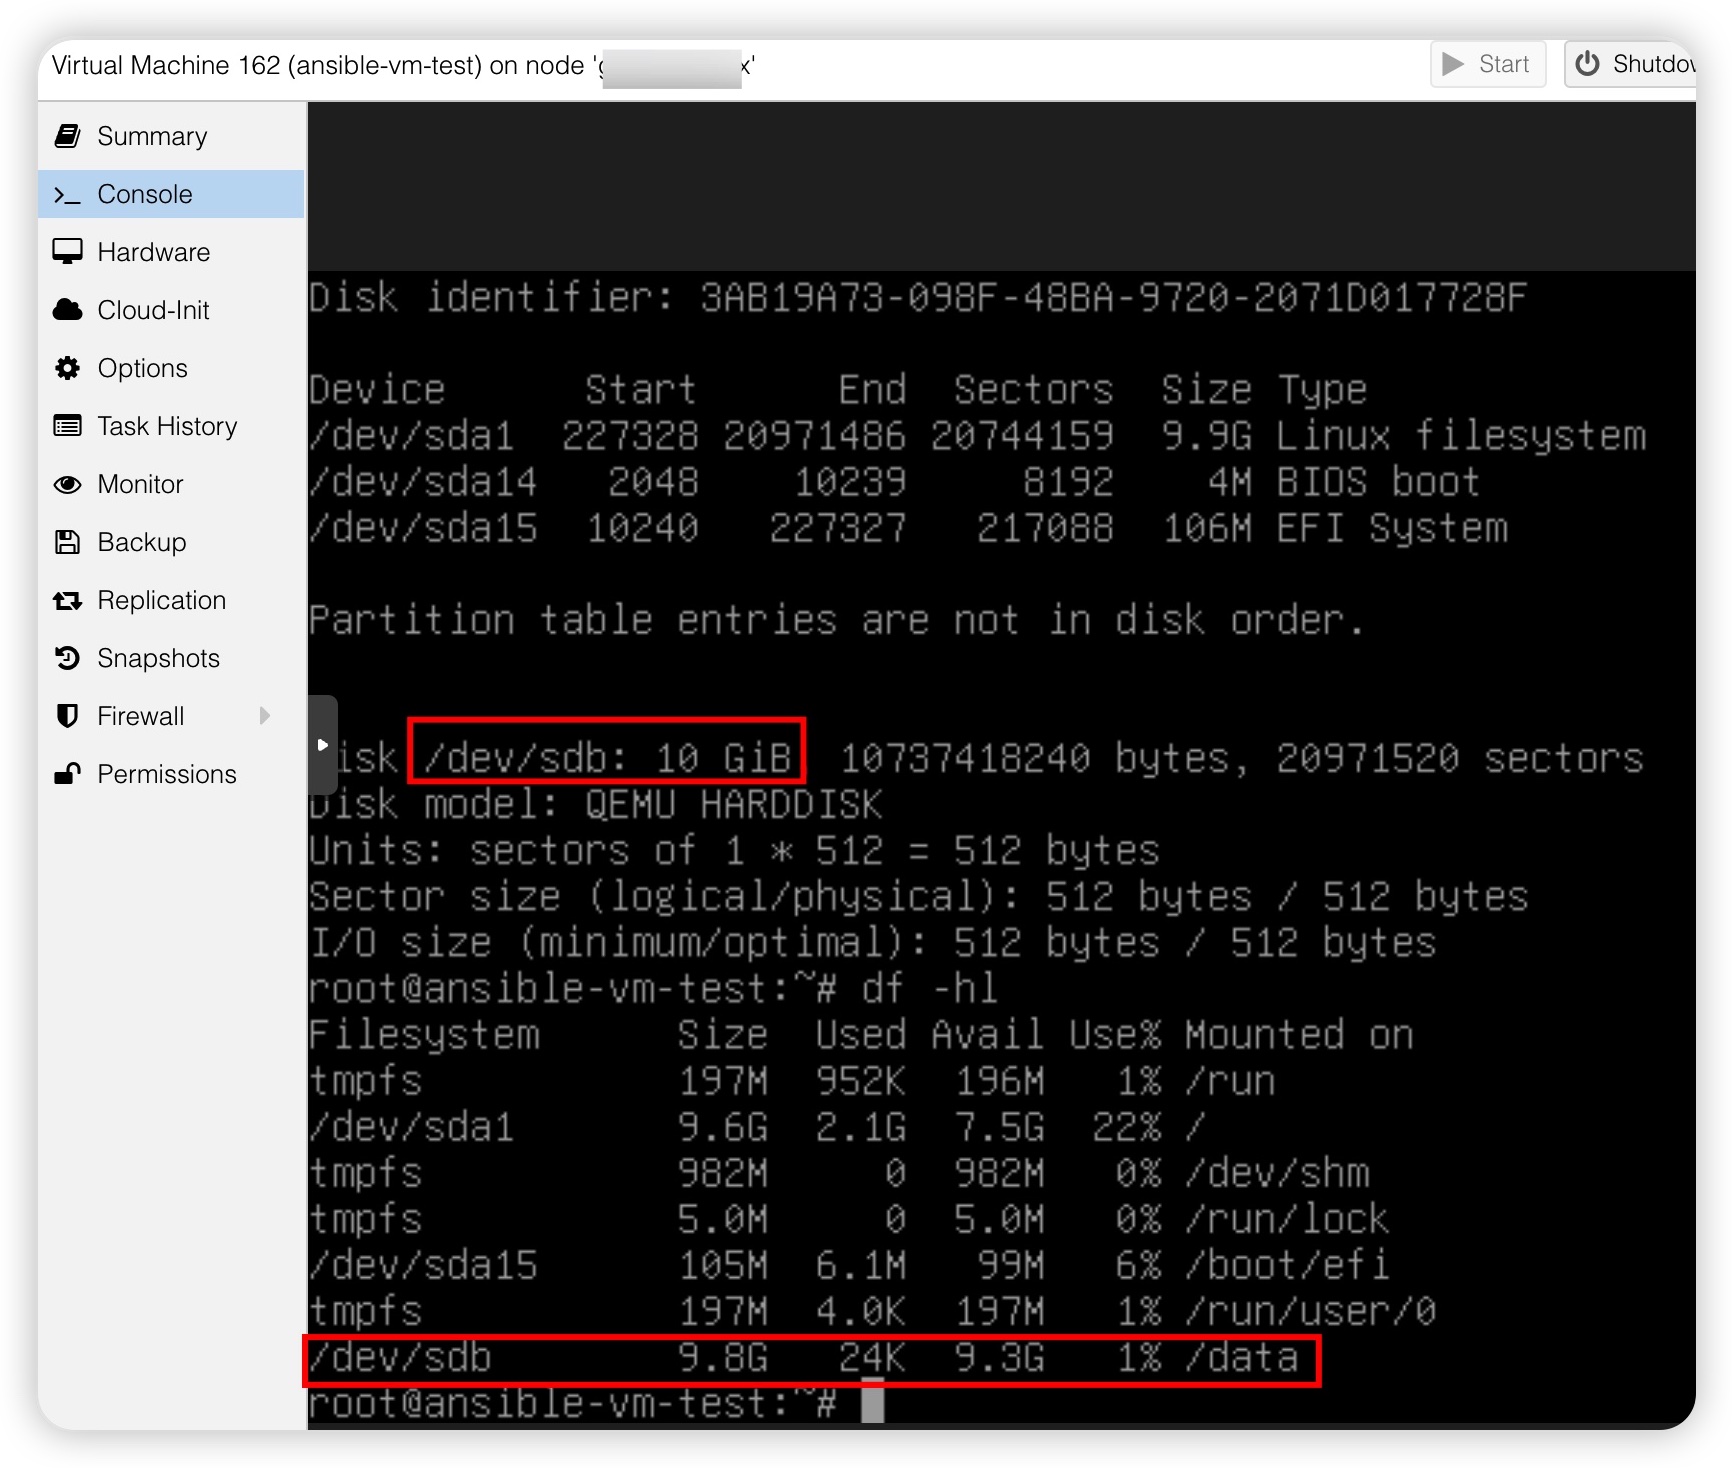Image resolution: width=1732 pixels, height=1468 pixels.
Task: Click the '/dev/sdb' row mounted on /data
Action: click(804, 1357)
